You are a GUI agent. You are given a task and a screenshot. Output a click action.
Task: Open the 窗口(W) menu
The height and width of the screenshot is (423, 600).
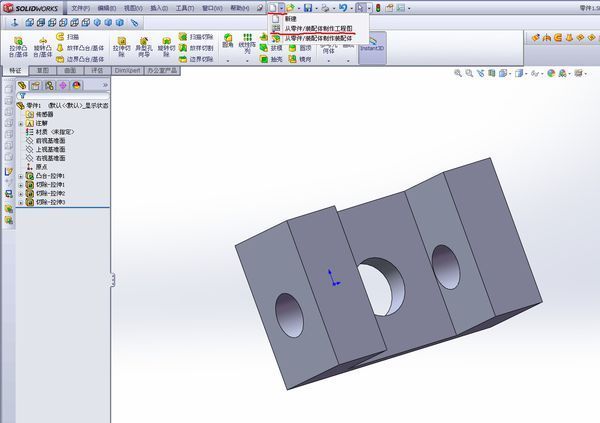(212, 8)
